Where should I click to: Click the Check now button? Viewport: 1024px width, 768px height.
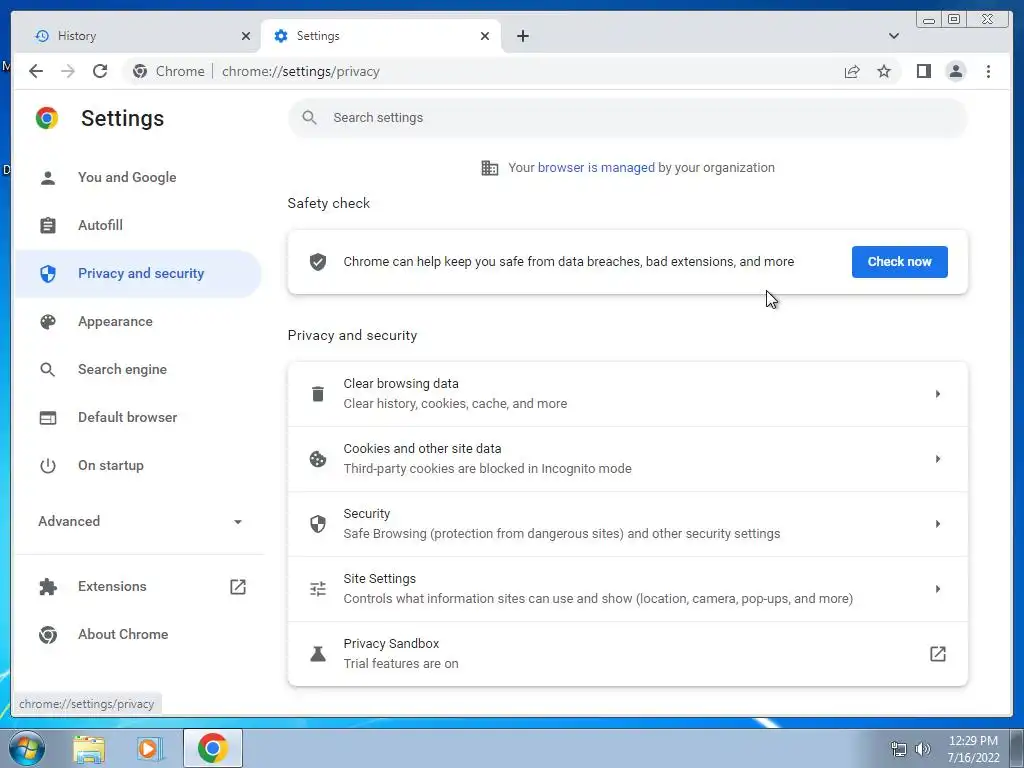point(899,262)
